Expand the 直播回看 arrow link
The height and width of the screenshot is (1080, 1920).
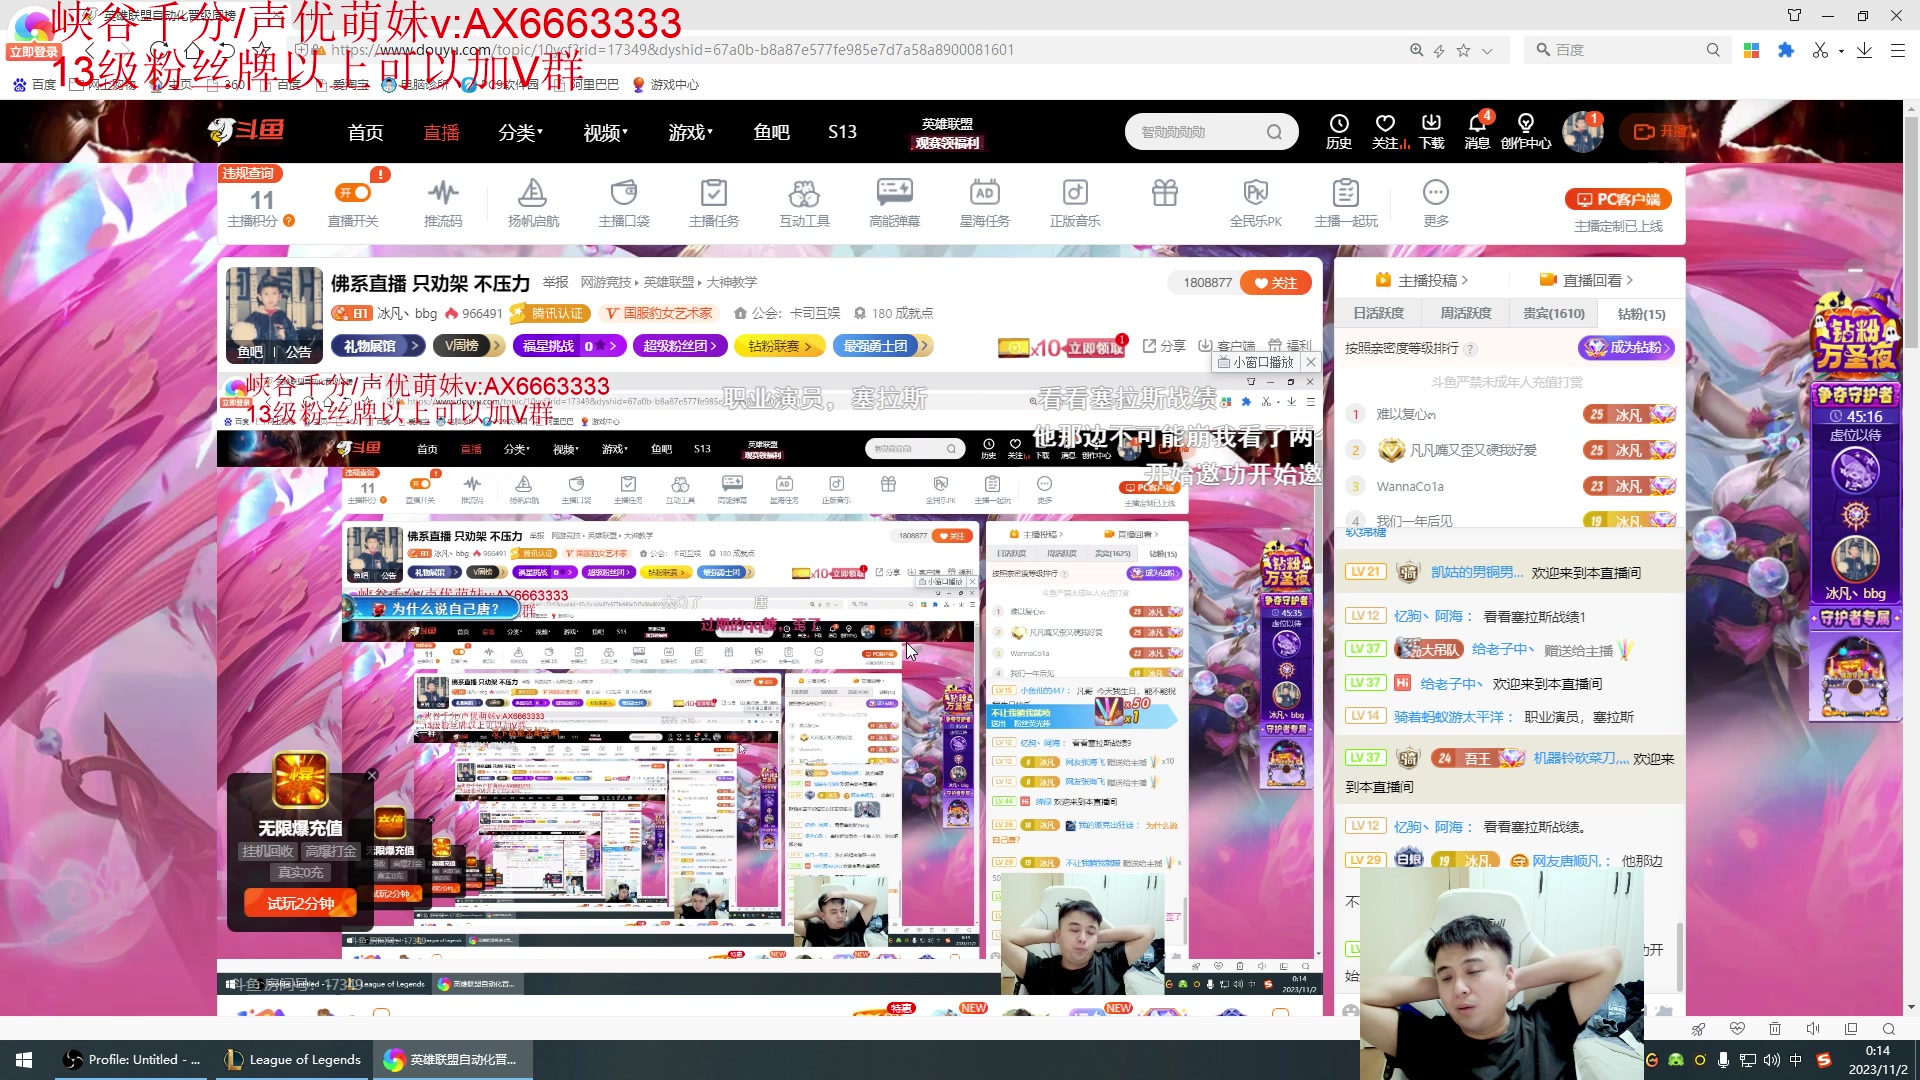tap(1587, 280)
